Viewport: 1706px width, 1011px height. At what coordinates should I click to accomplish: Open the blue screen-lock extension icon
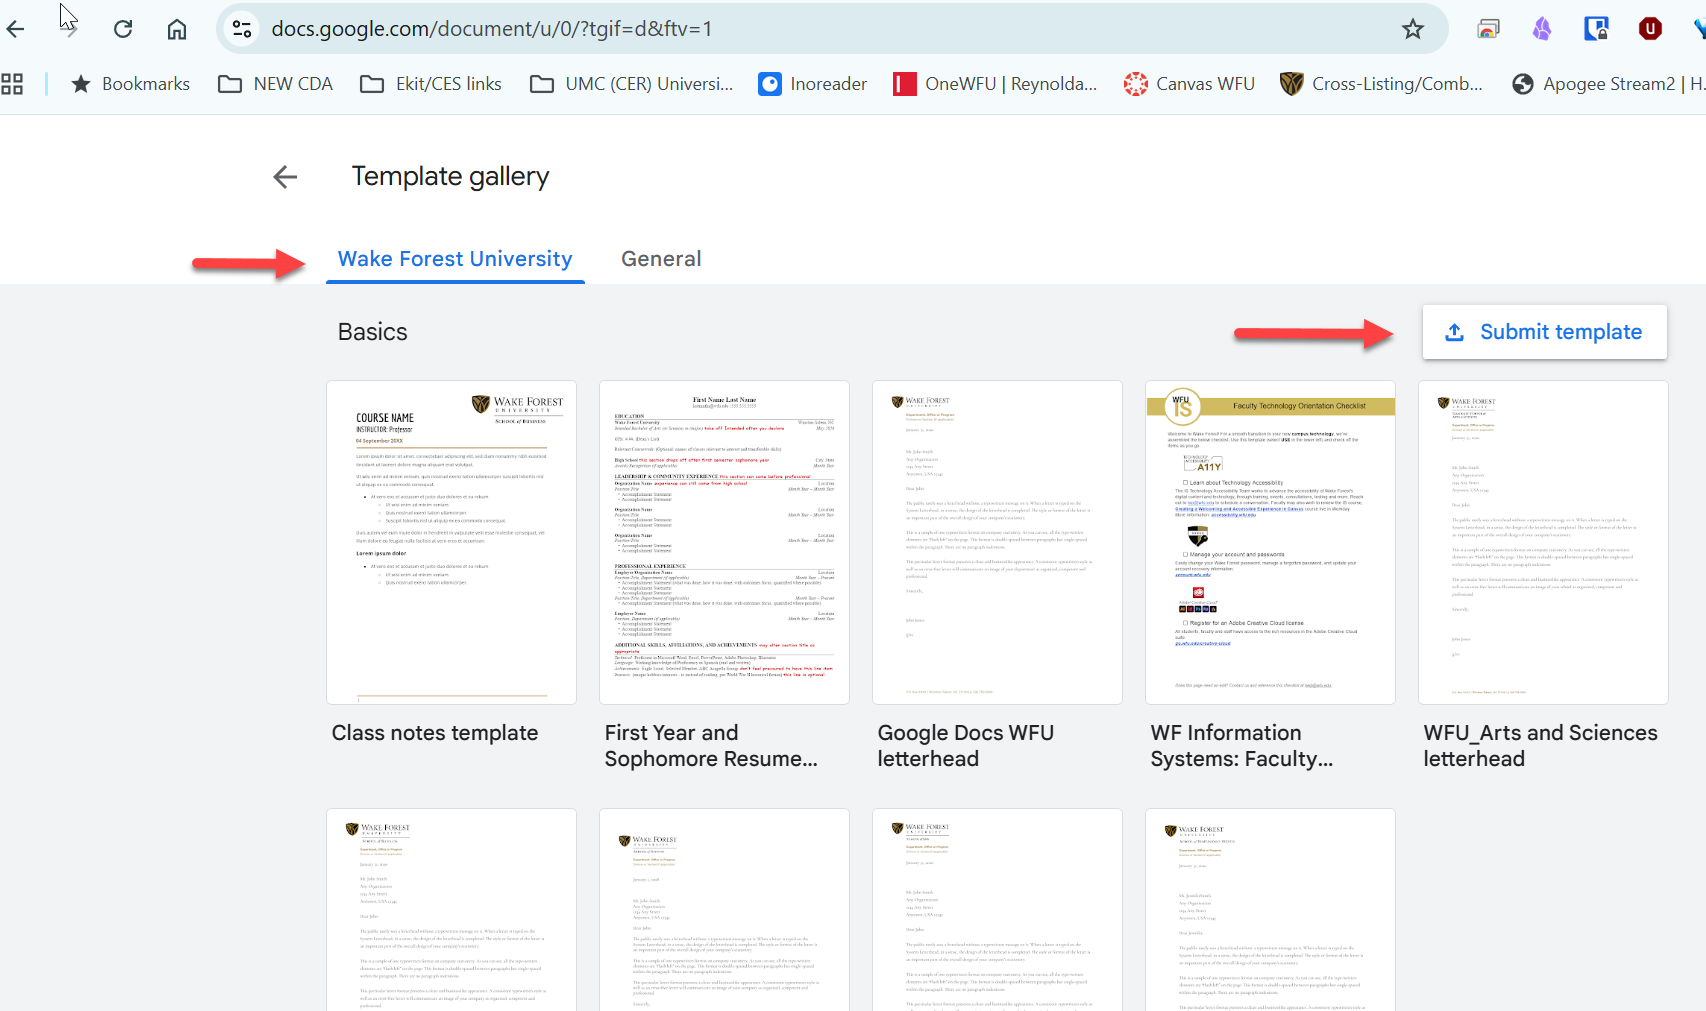[x=1596, y=29]
